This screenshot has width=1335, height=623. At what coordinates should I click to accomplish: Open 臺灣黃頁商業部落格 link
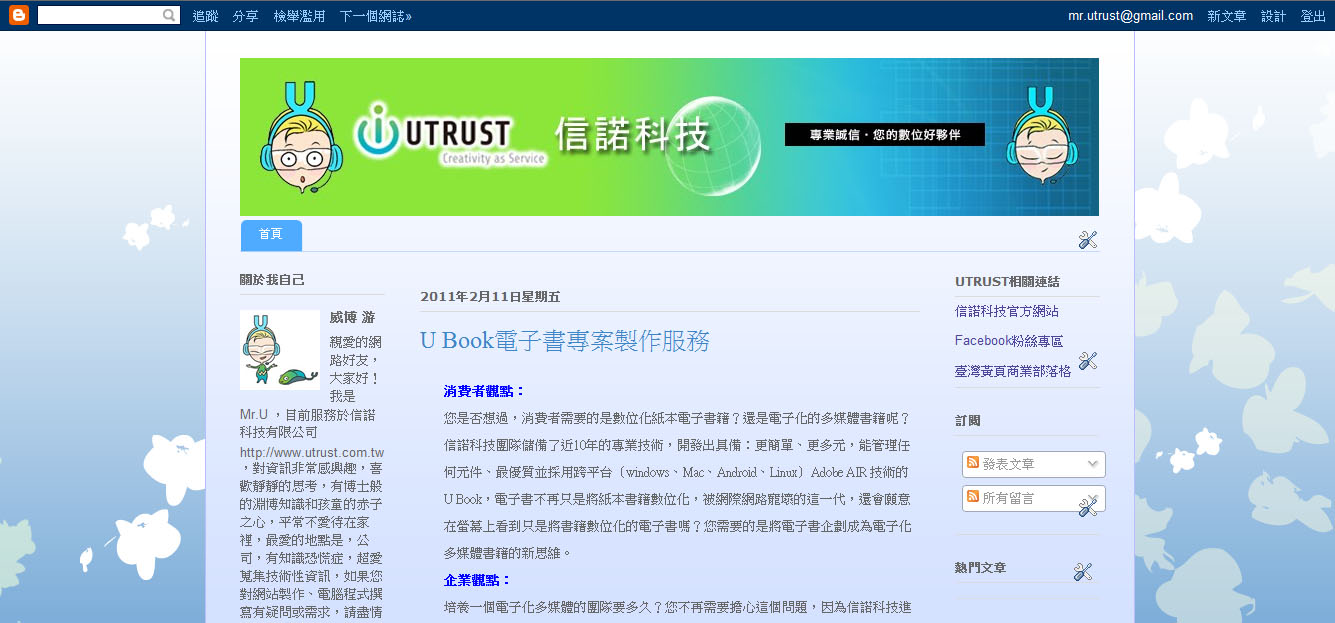[1013, 371]
